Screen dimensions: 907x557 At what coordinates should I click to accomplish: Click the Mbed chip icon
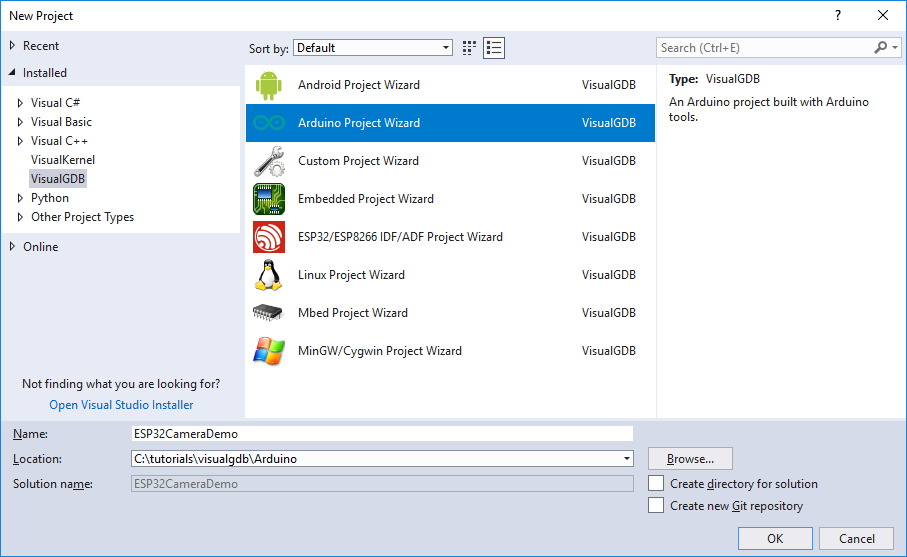pyautogui.click(x=268, y=313)
